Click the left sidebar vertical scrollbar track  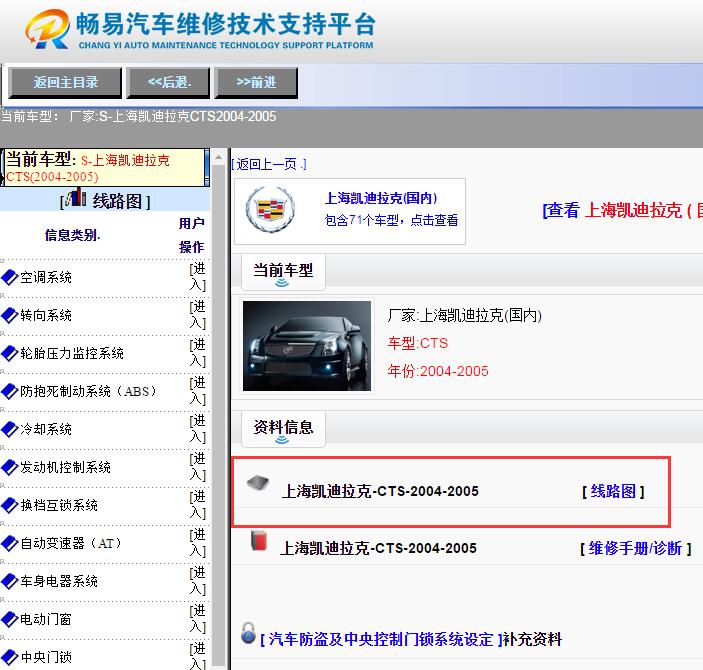click(x=218, y=417)
